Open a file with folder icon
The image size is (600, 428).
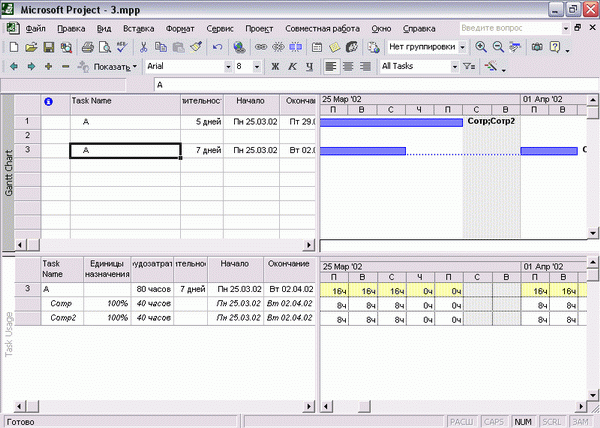click(x=31, y=47)
